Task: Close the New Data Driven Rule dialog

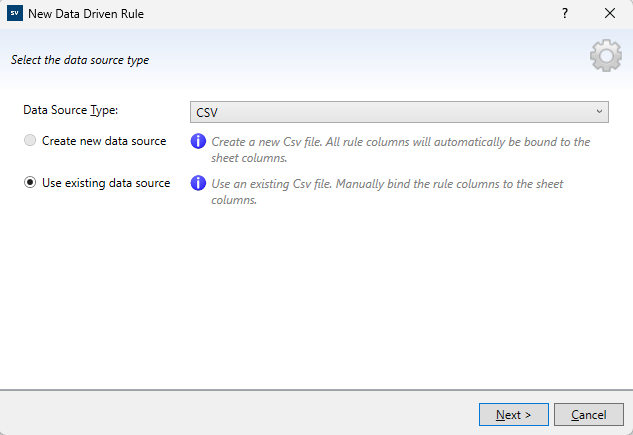Action: (610, 14)
